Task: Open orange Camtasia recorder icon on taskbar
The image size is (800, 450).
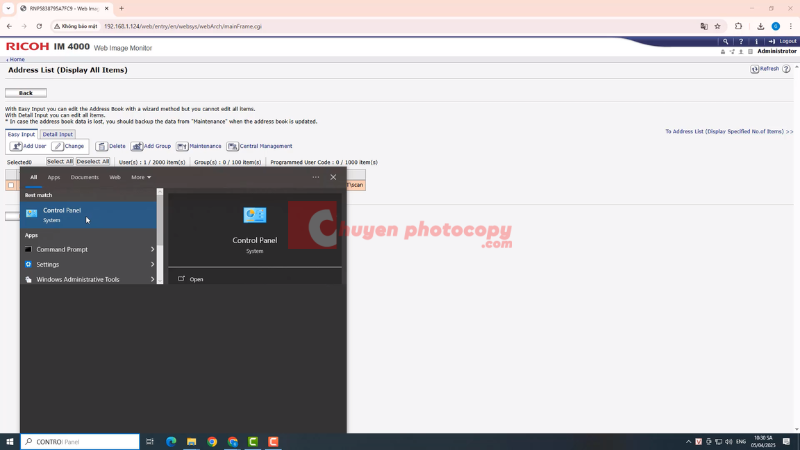Action: 273,441
